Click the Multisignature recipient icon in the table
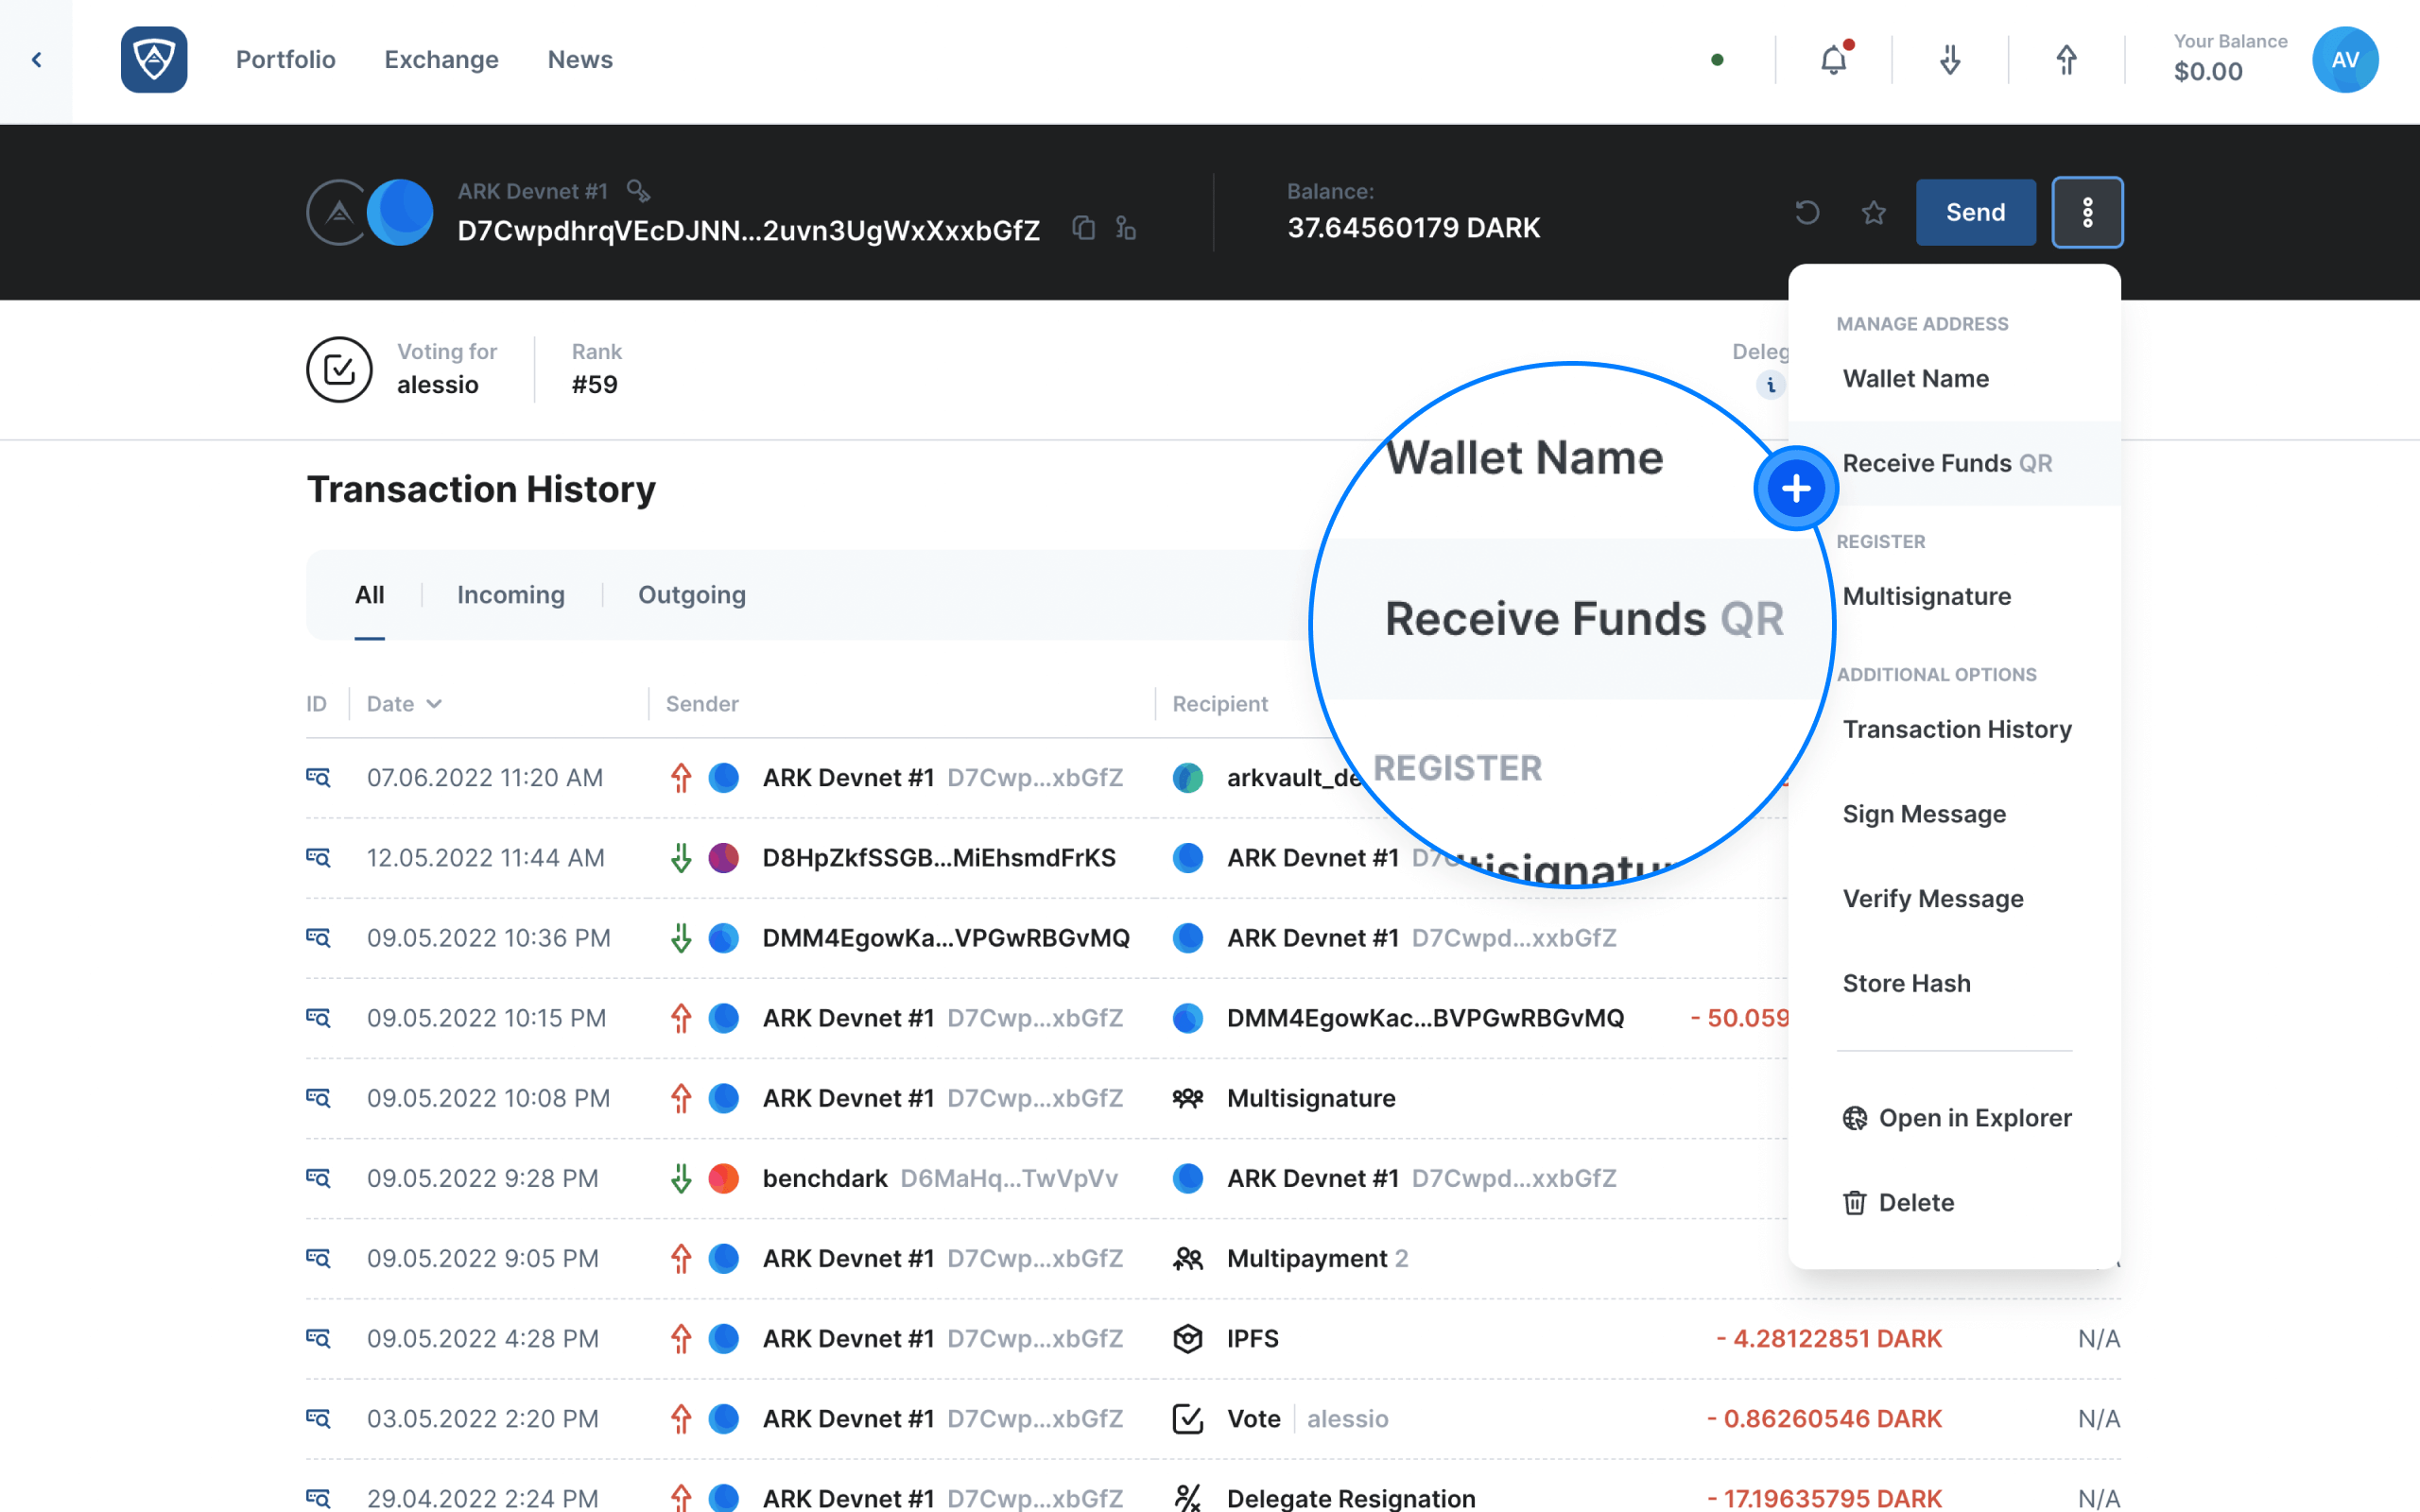This screenshot has height=1512, width=2420. 1187,1098
